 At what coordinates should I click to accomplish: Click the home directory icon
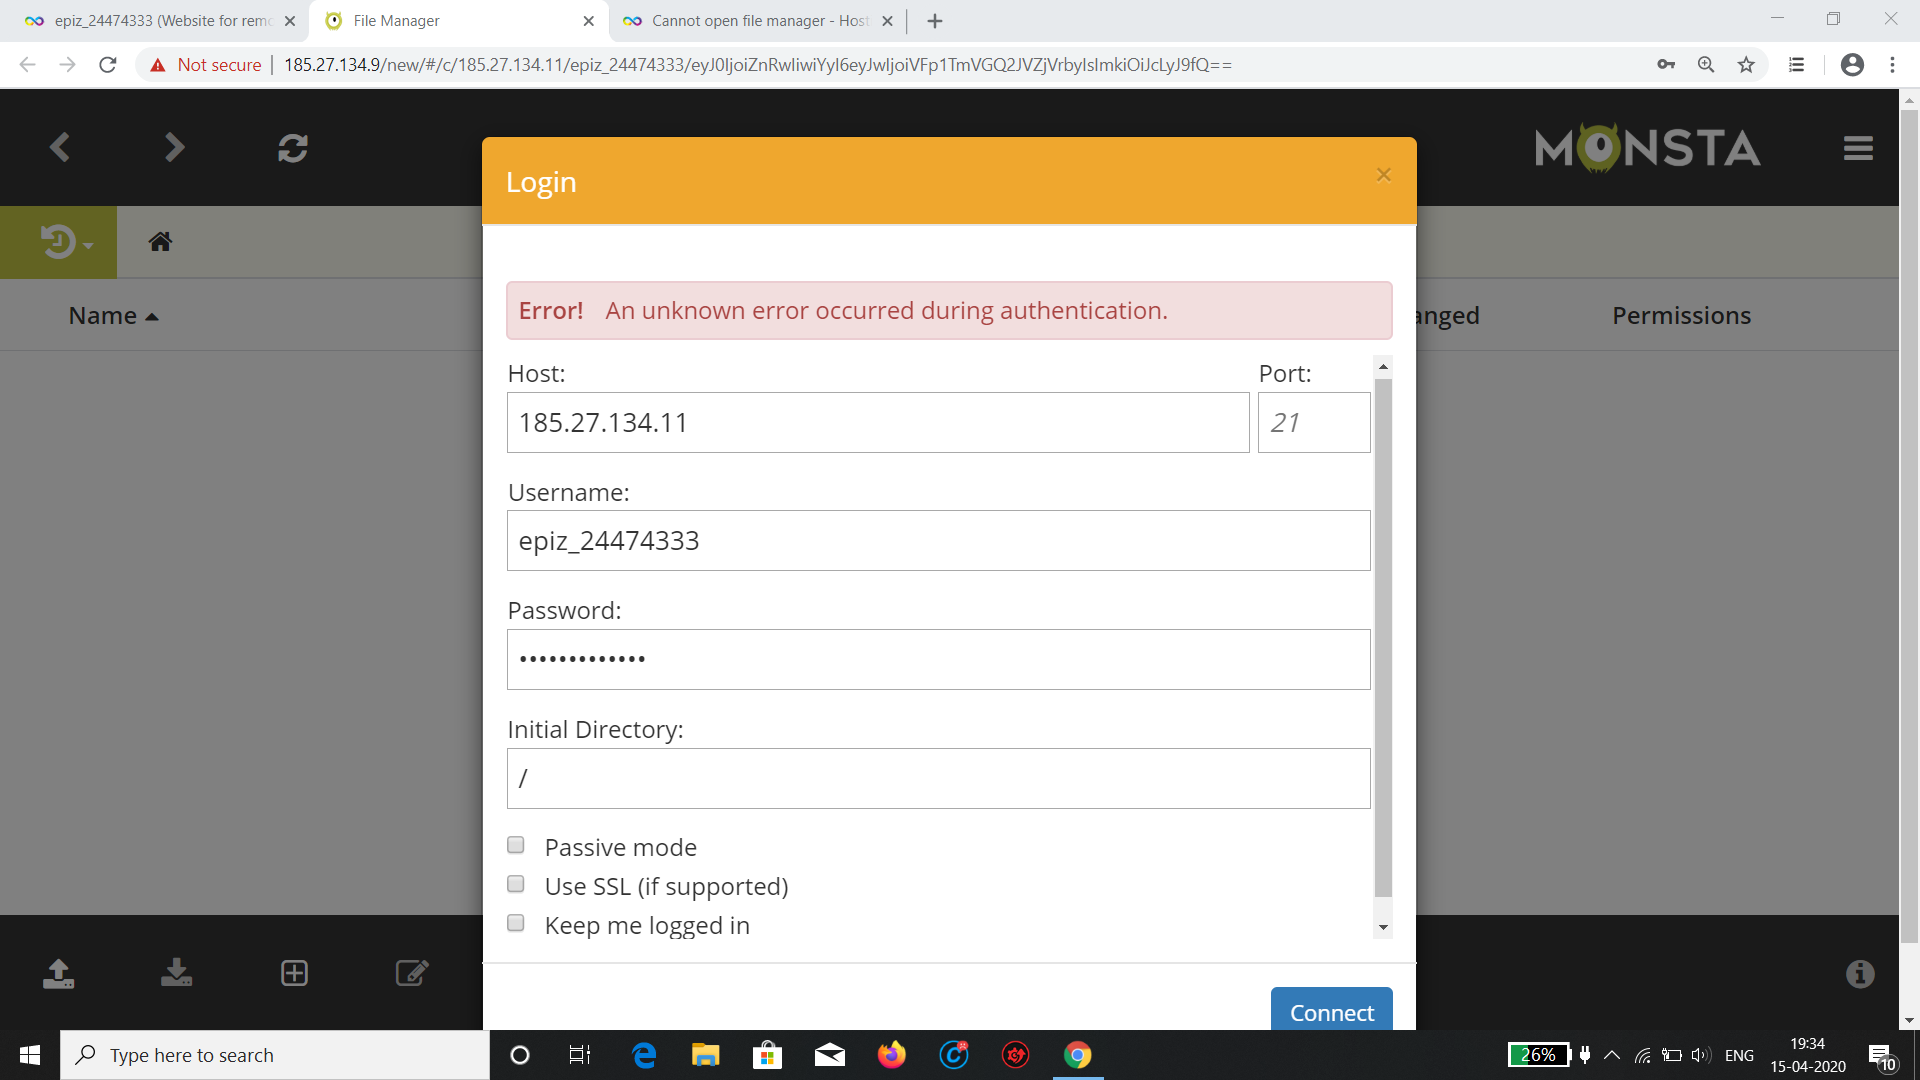pos(160,241)
